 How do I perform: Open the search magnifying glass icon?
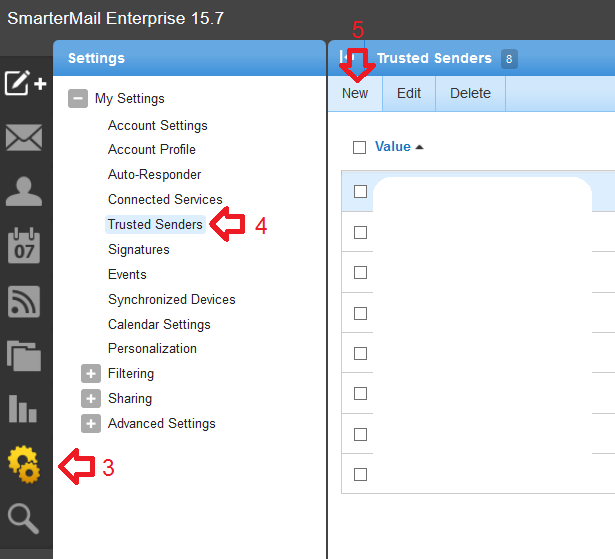point(24,519)
